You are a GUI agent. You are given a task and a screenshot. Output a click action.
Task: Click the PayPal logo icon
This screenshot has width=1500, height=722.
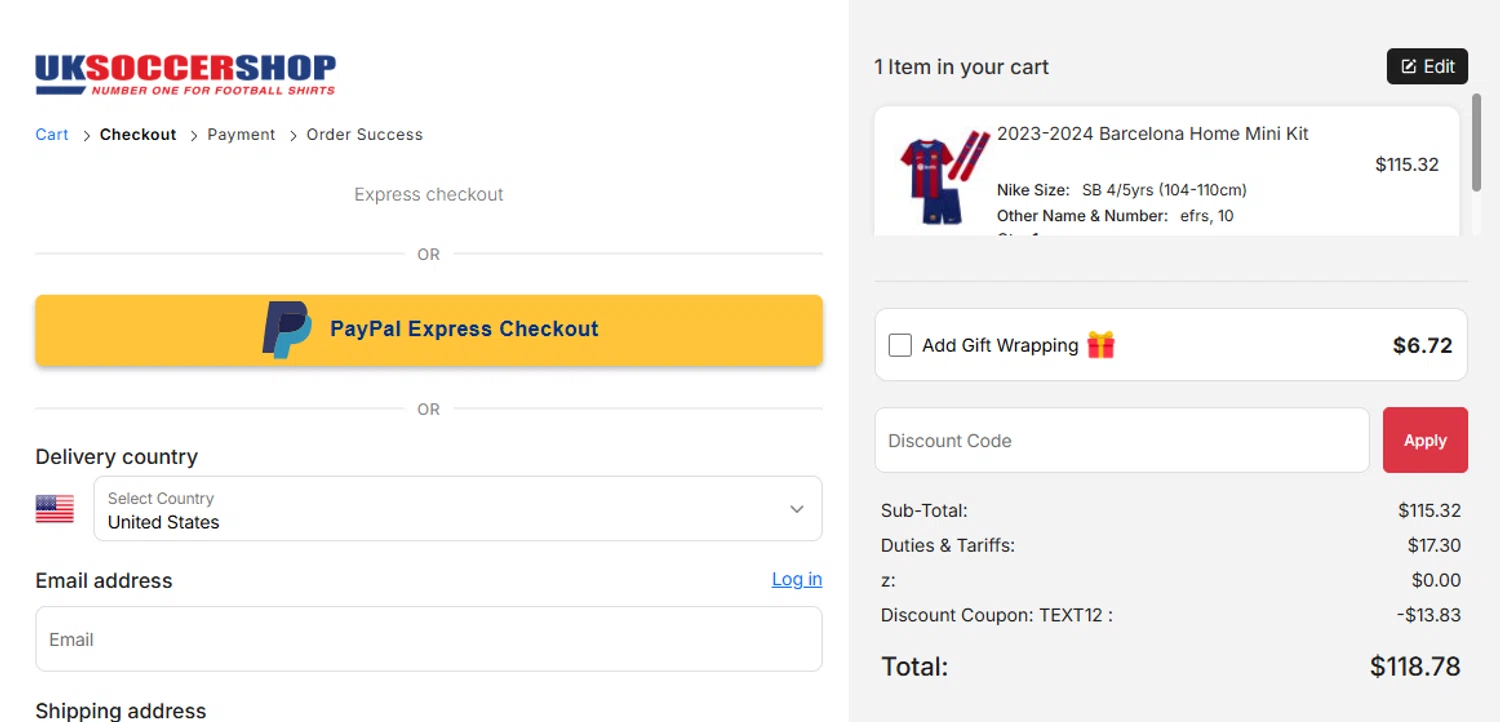[287, 329]
